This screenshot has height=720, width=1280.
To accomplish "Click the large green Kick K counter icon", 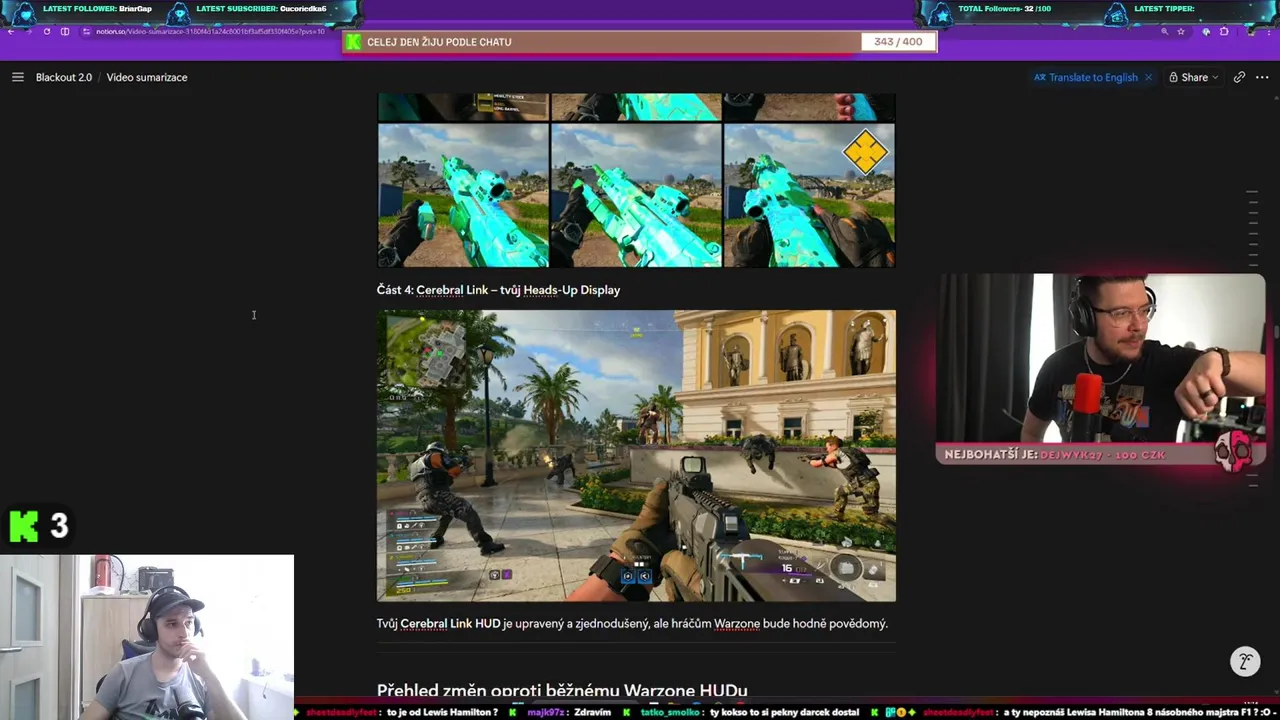I will (24, 526).
